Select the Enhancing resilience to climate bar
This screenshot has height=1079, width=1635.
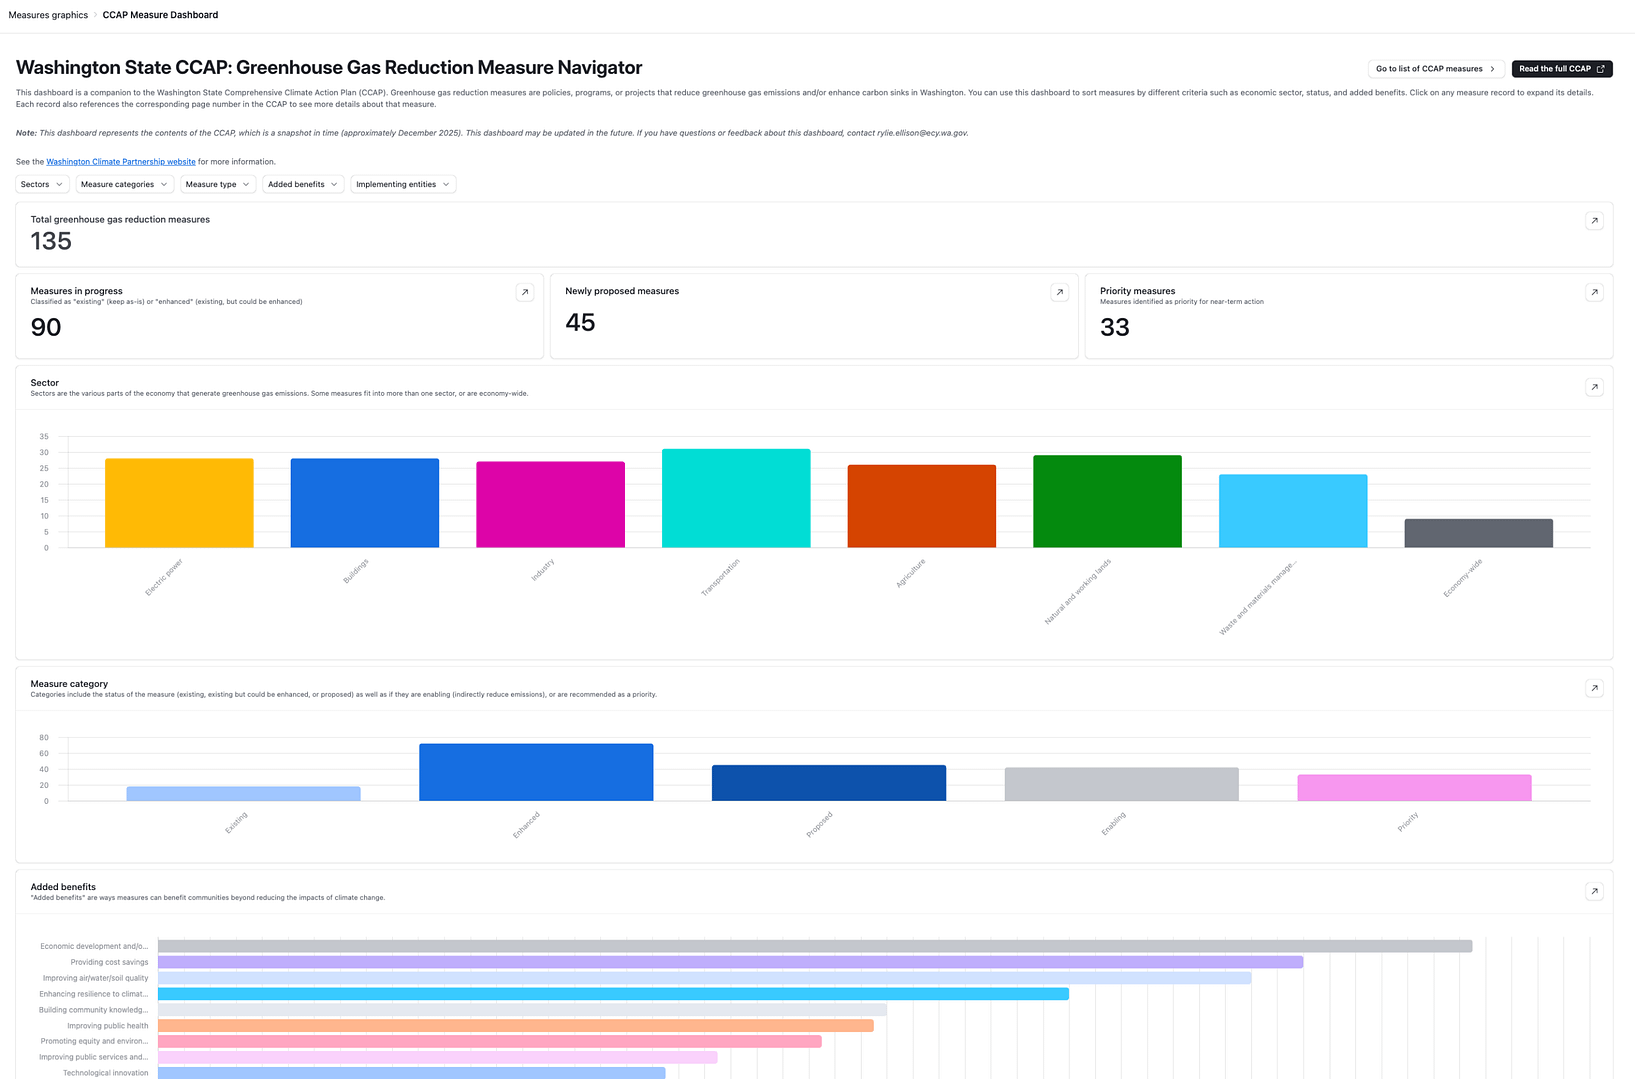click(x=613, y=994)
